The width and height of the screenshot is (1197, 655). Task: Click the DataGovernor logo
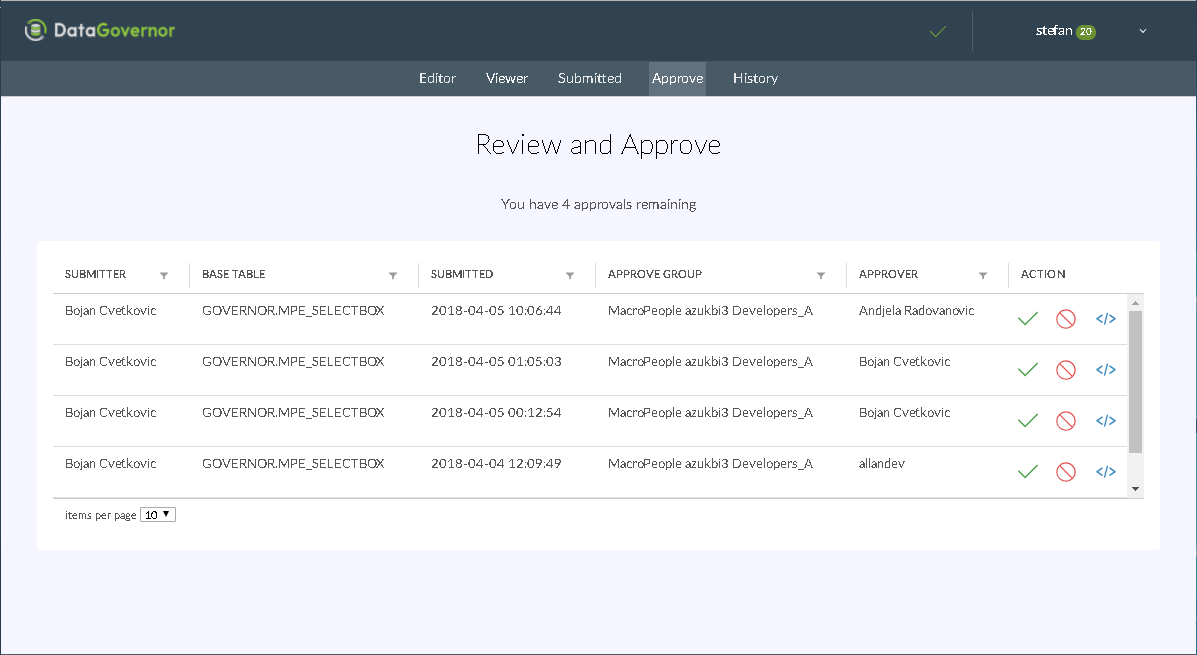[100, 31]
